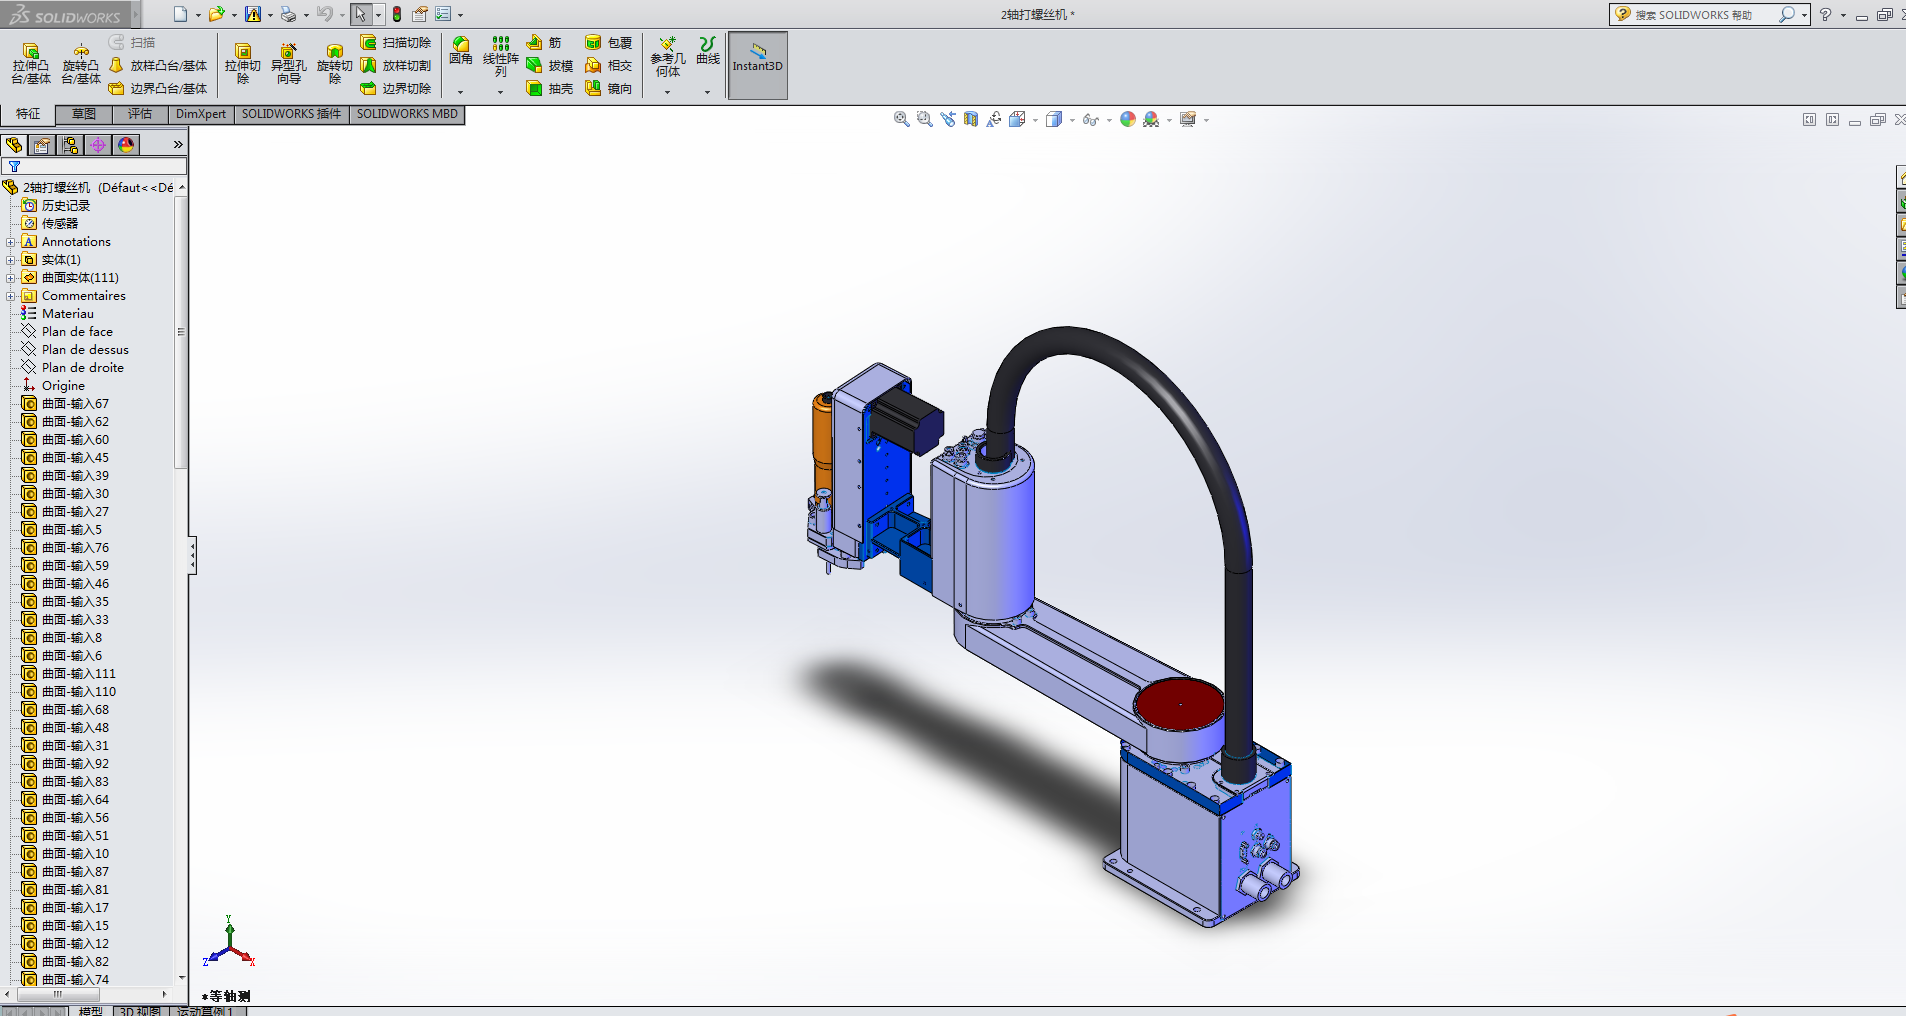Expand the Annotations tree node
The width and height of the screenshot is (1906, 1016).
(x=10, y=242)
